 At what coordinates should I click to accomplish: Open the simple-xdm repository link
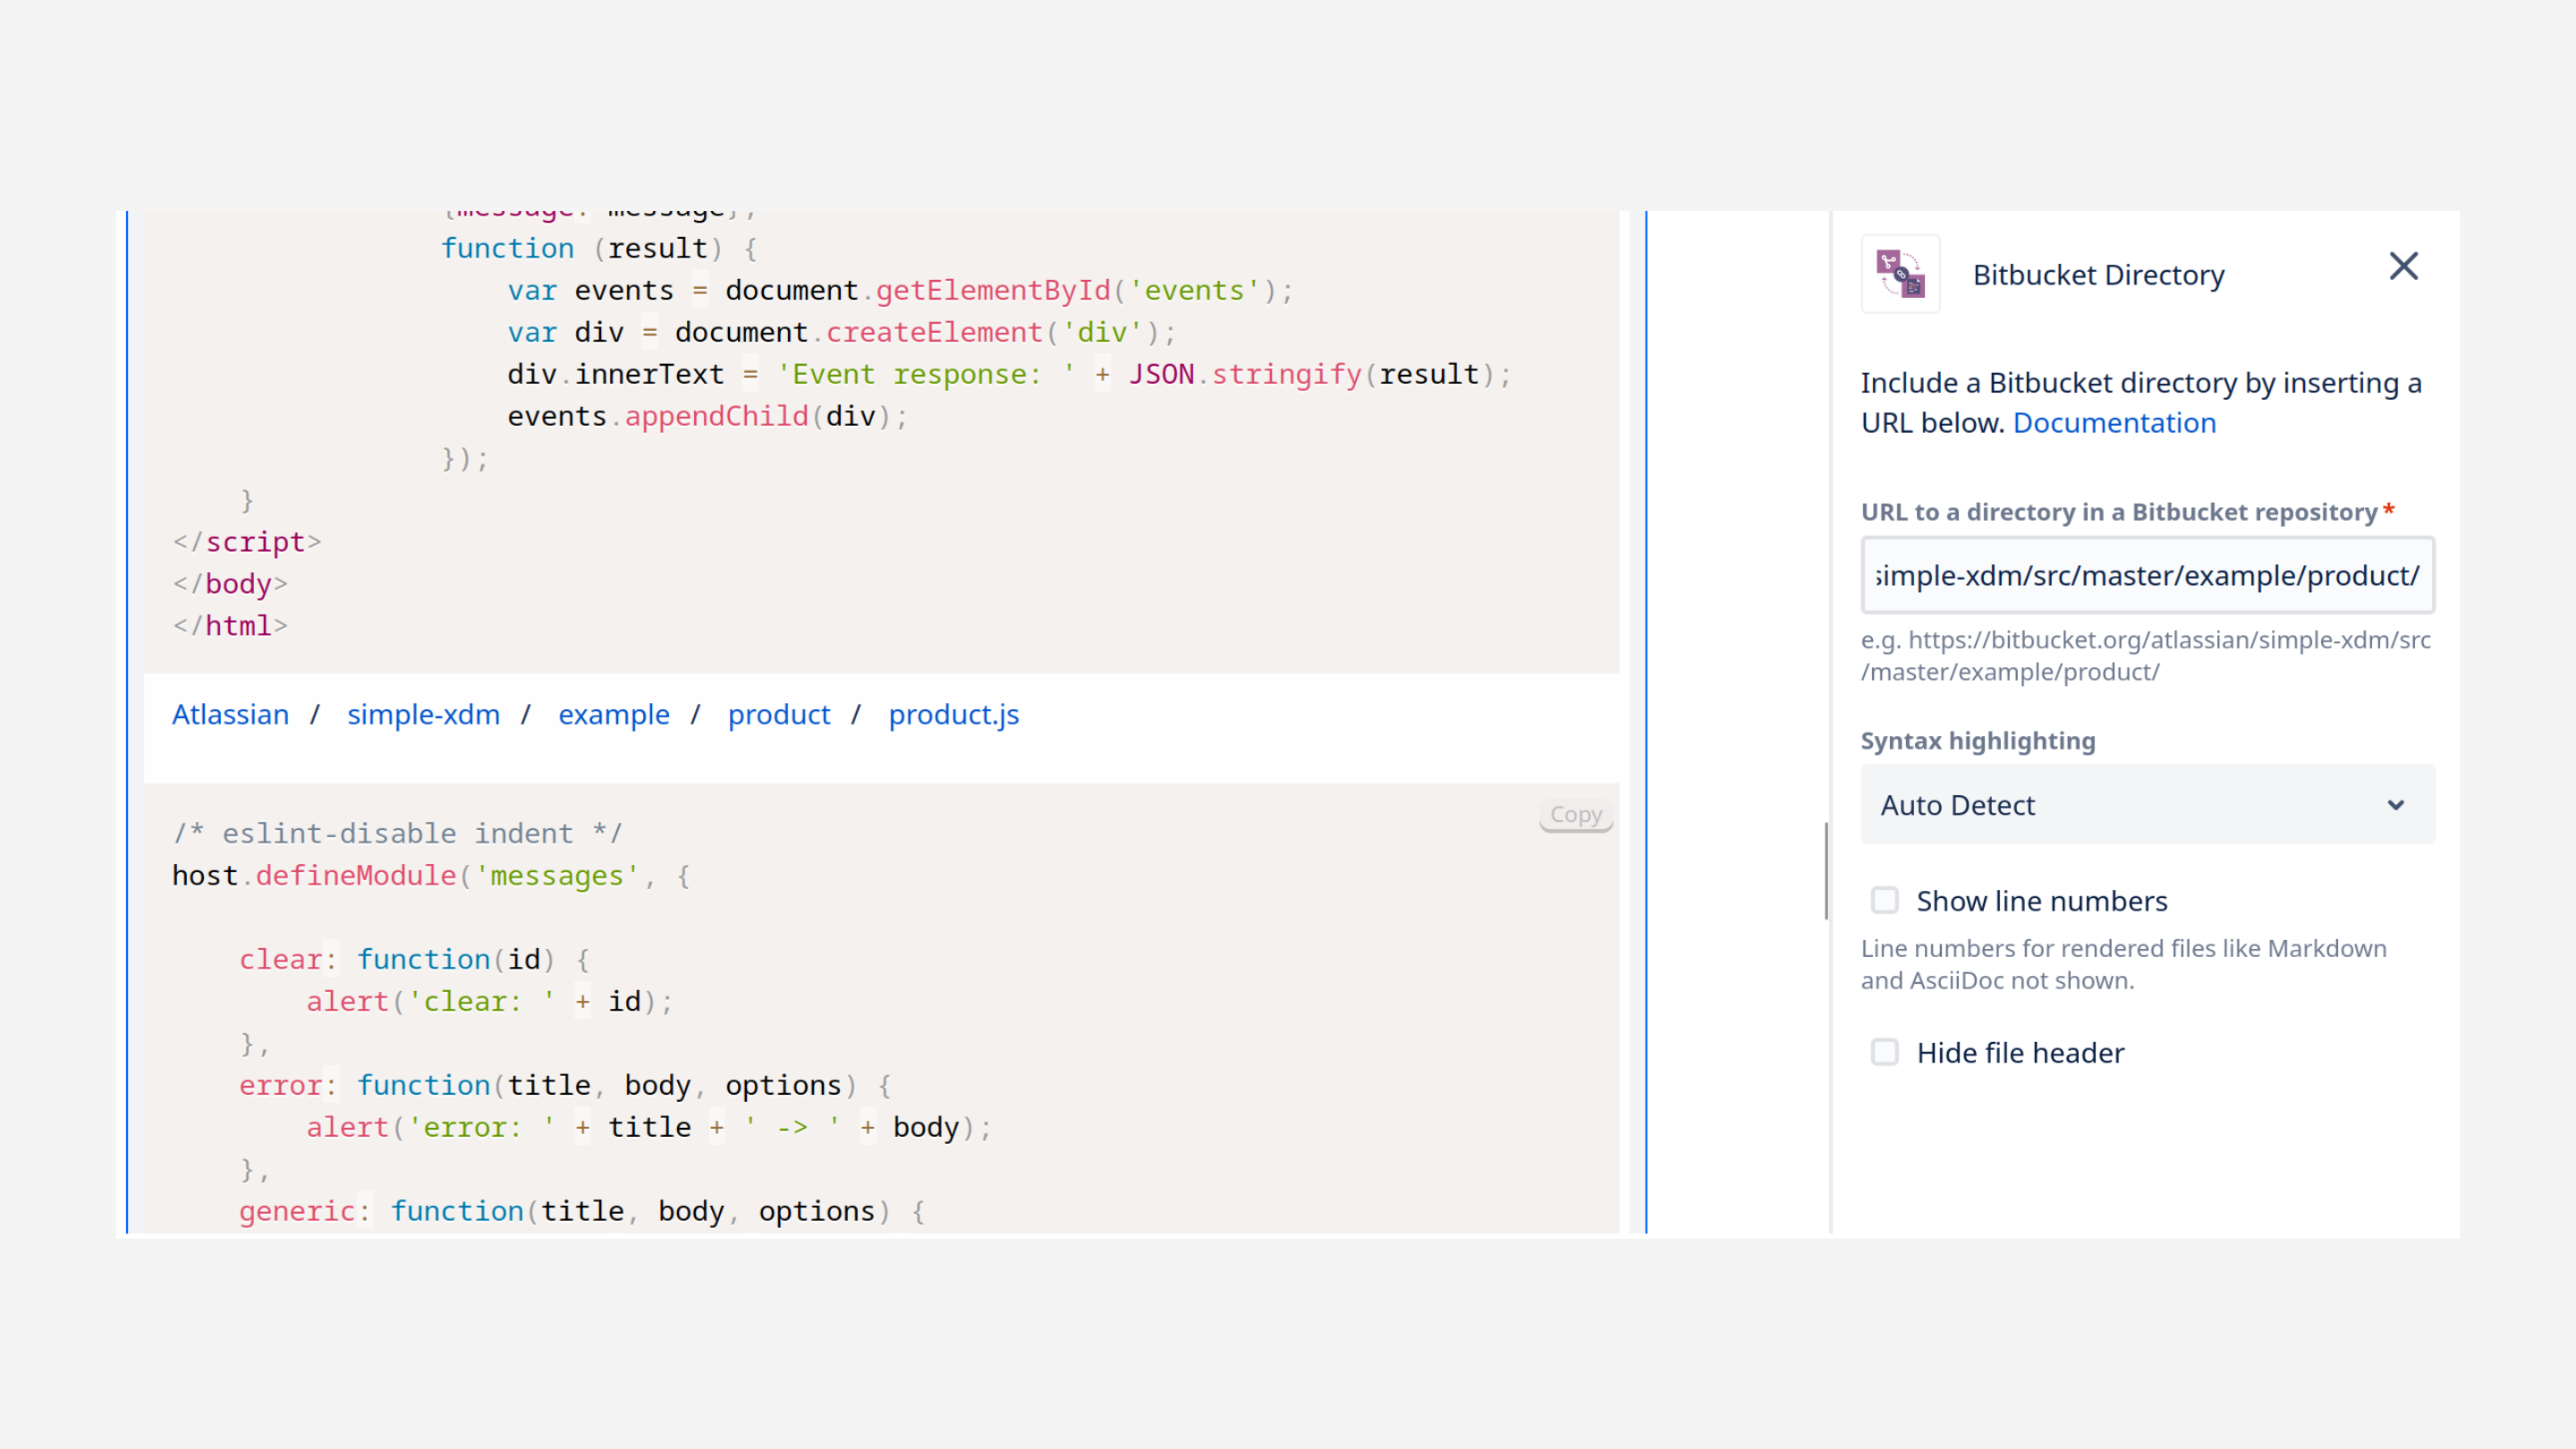(x=424, y=714)
